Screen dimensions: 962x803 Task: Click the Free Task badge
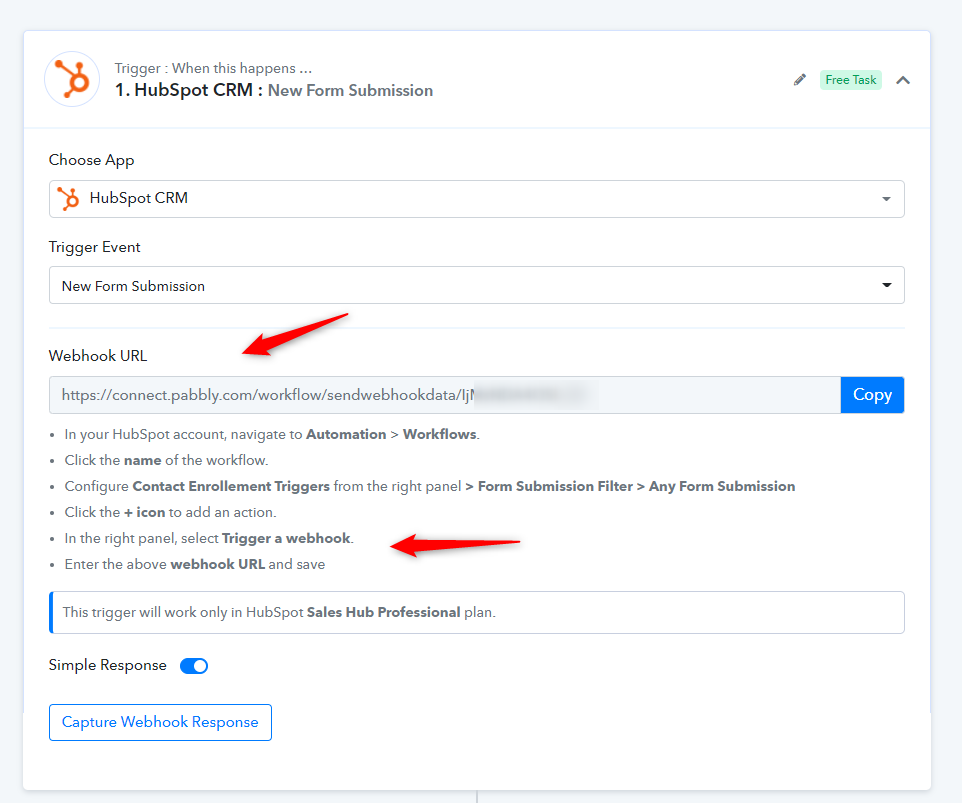pyautogui.click(x=850, y=80)
